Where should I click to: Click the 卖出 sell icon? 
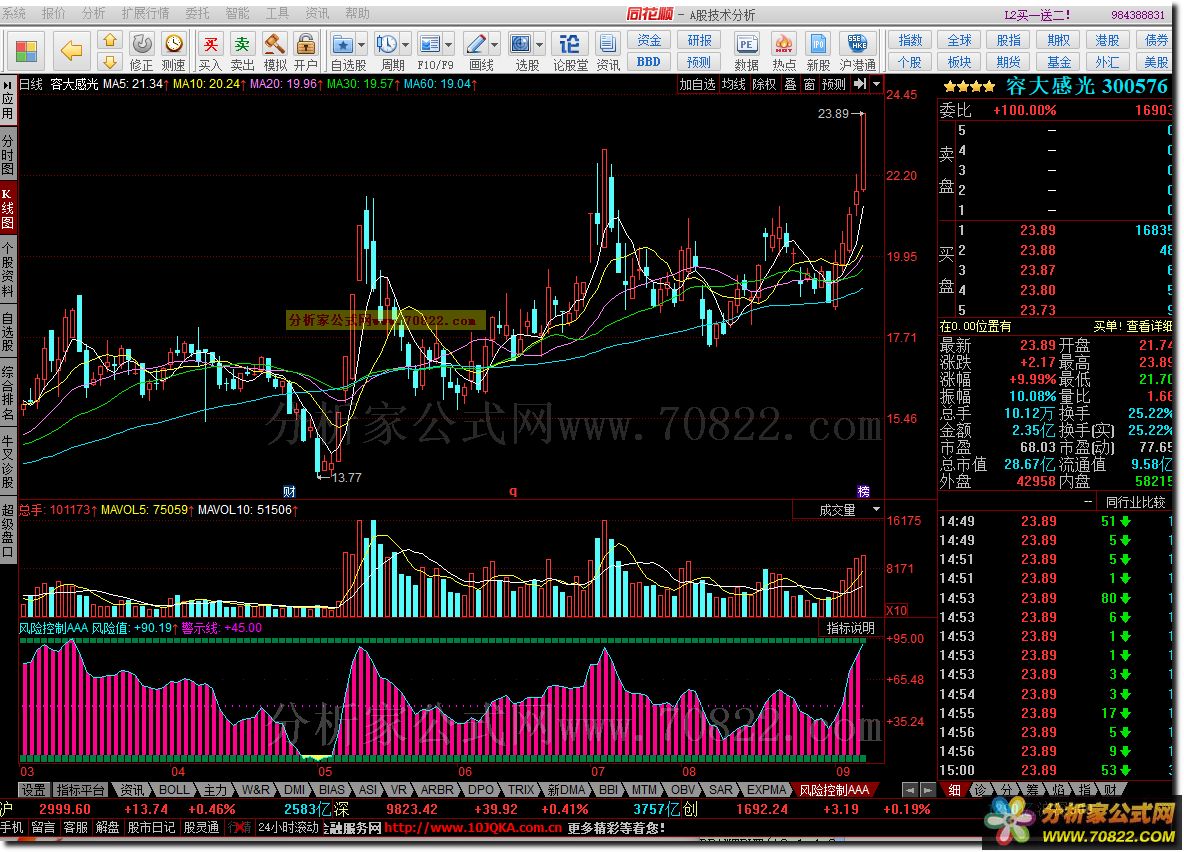242,44
